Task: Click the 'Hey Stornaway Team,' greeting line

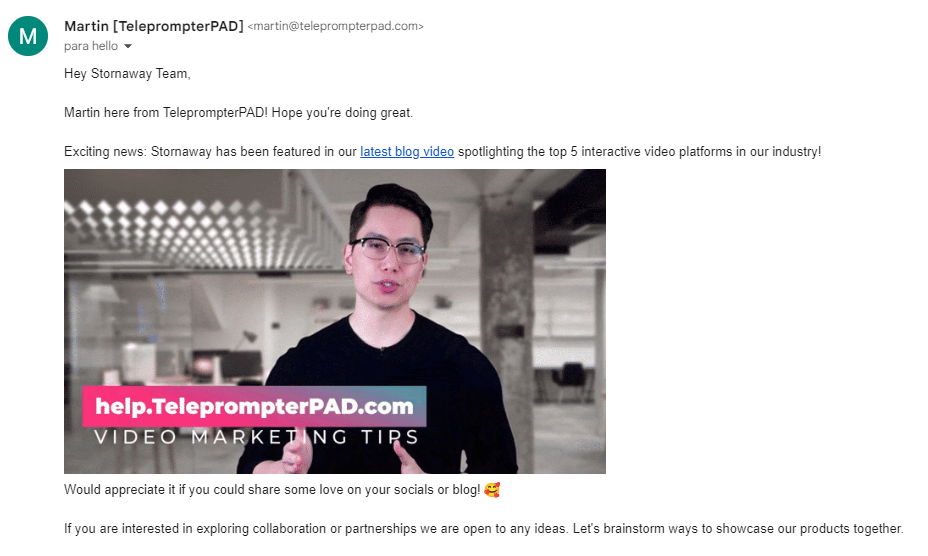Action: (x=127, y=73)
